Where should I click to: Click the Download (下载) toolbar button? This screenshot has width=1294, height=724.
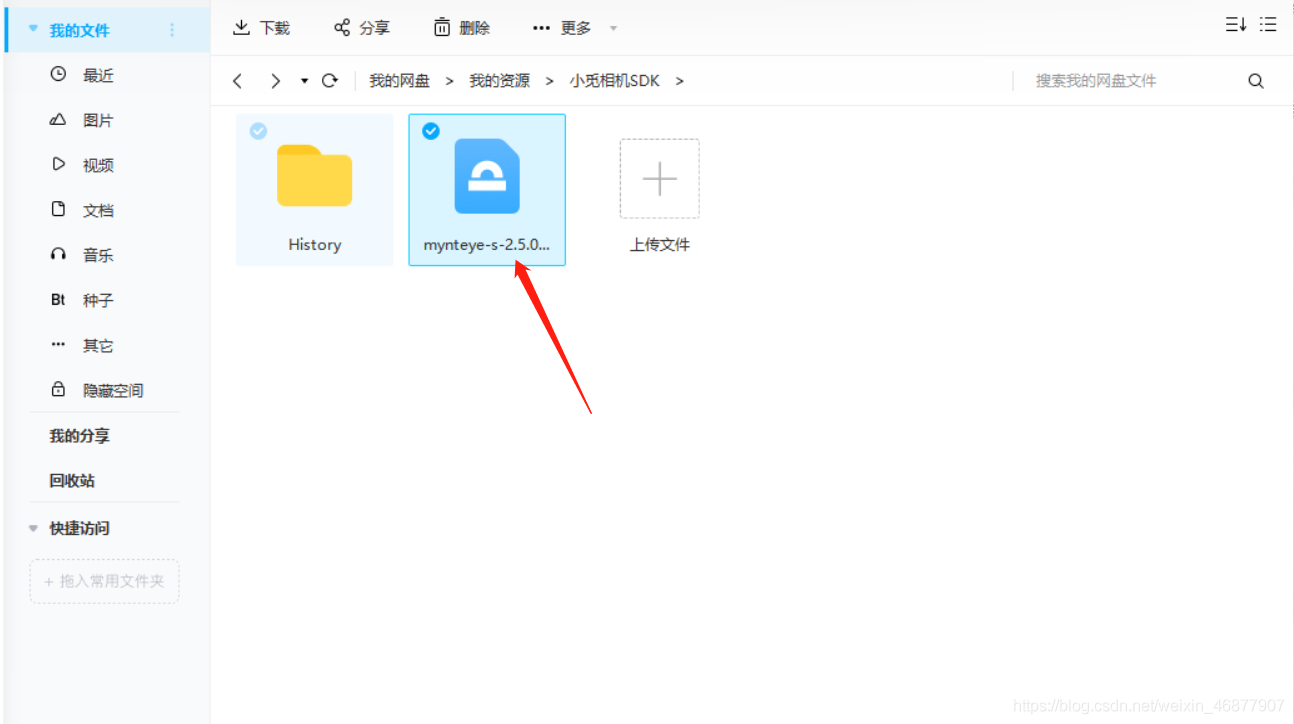tap(261, 28)
